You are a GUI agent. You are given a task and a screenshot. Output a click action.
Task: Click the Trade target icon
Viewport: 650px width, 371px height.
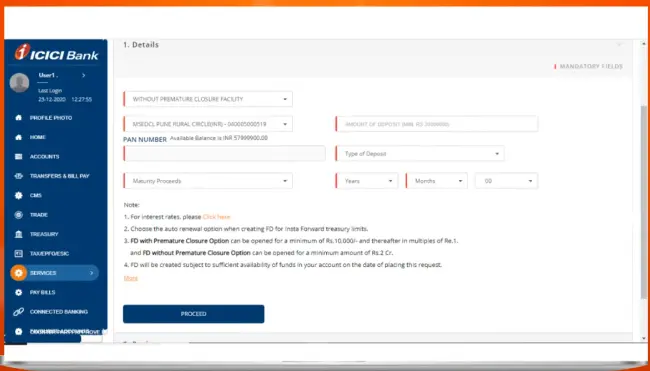tap(18, 215)
